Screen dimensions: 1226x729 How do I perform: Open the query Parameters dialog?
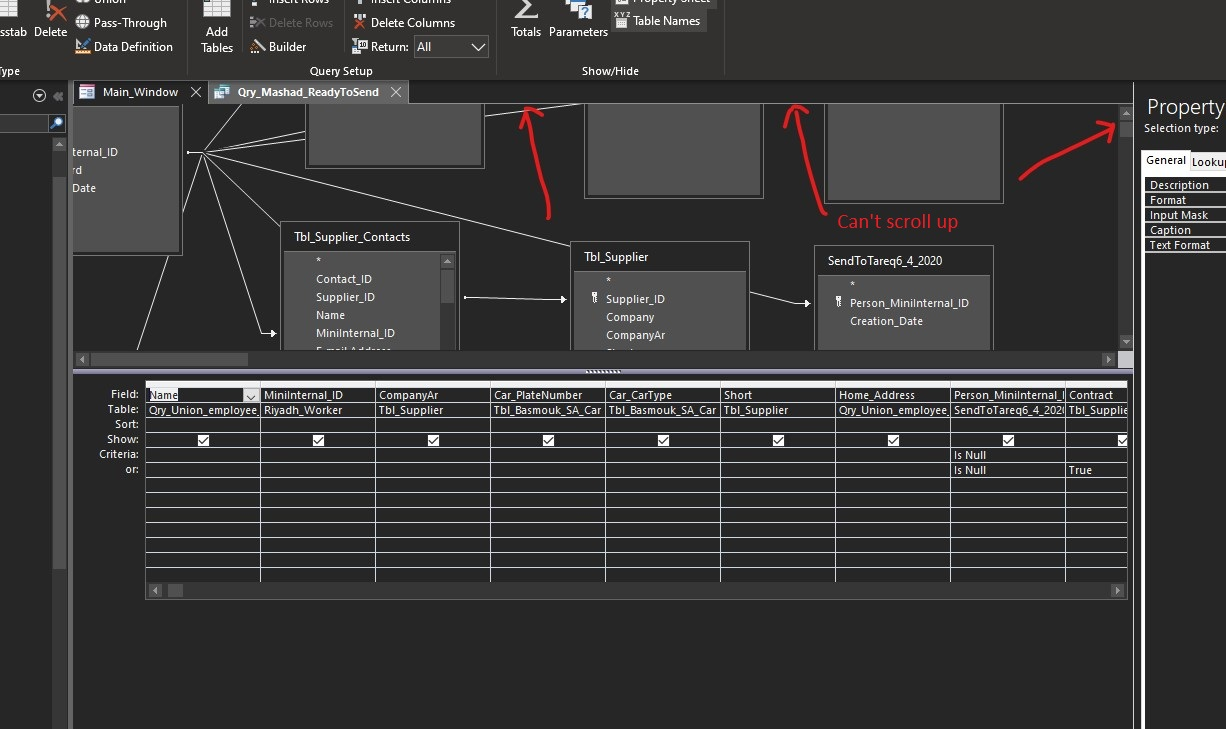[x=578, y=20]
